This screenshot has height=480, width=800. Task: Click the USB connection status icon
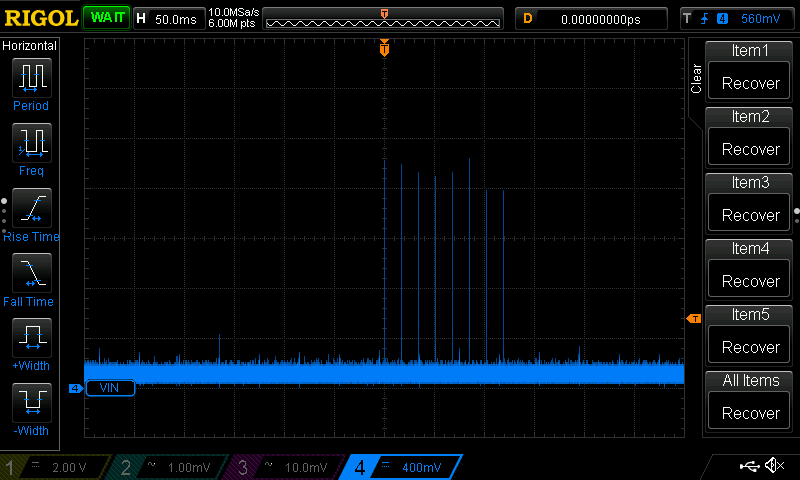point(749,466)
